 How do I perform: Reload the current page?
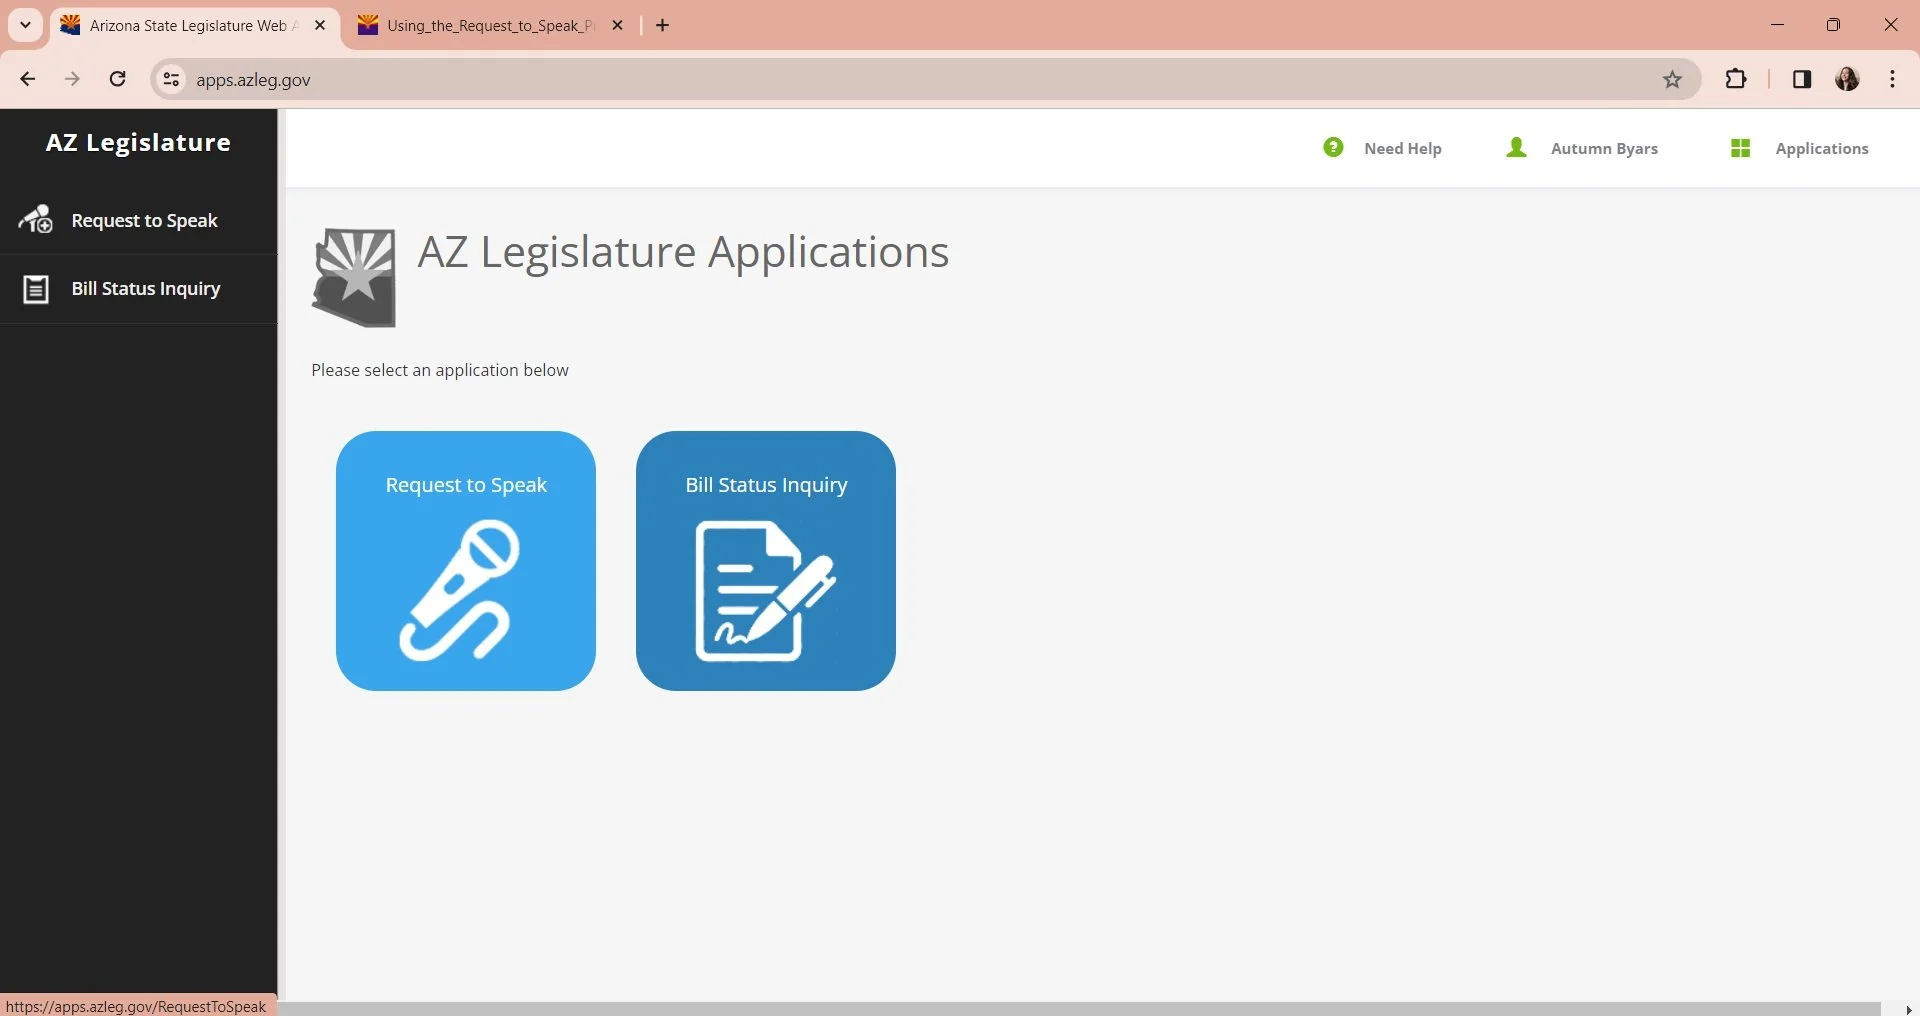click(x=117, y=79)
